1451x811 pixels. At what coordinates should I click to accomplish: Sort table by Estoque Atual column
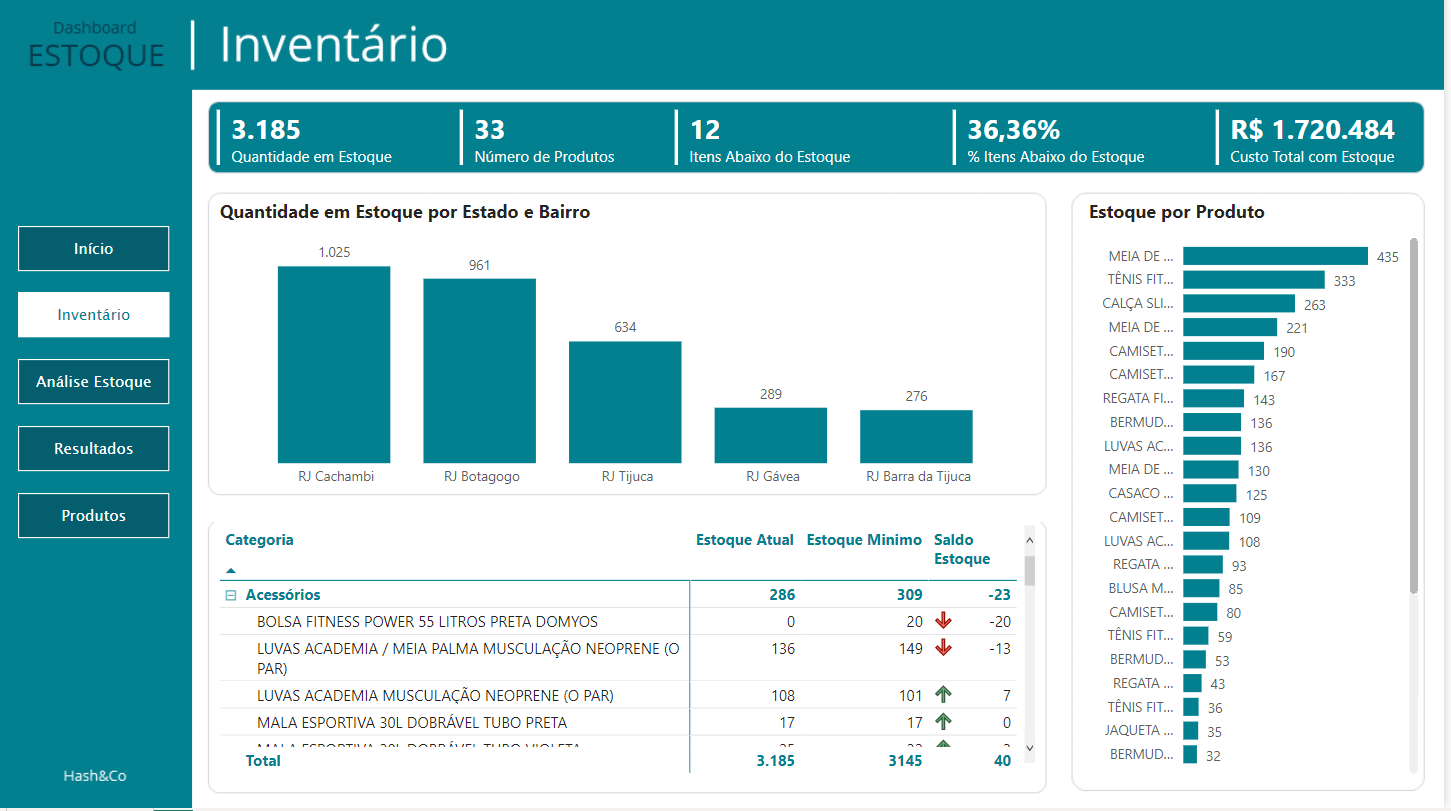click(x=744, y=540)
